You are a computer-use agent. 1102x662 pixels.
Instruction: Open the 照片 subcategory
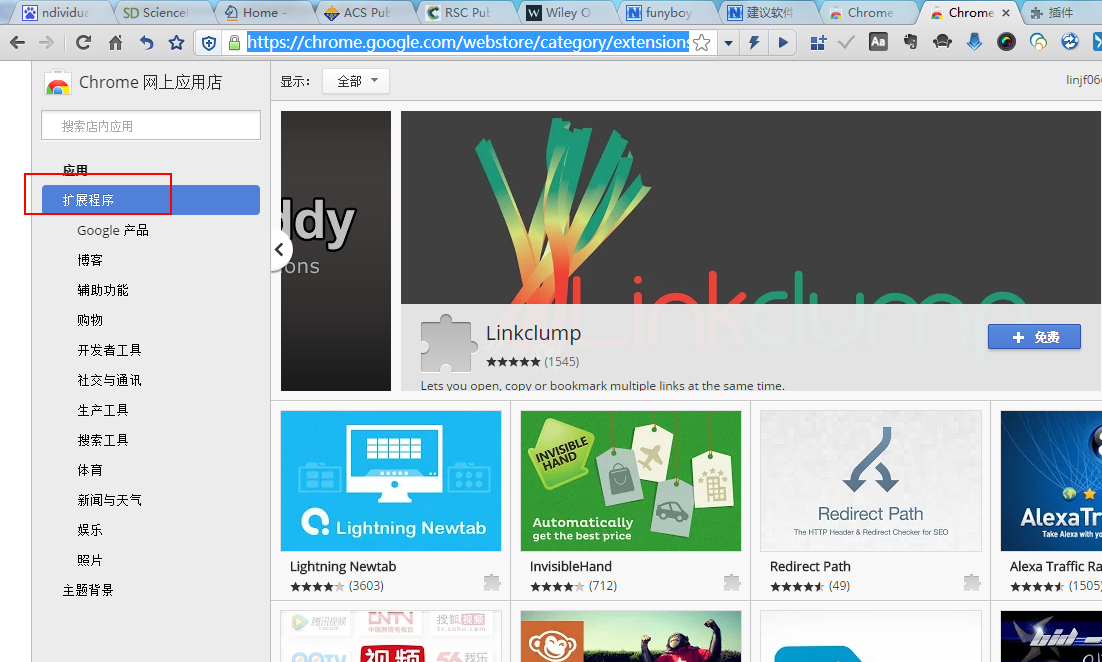tap(90, 560)
